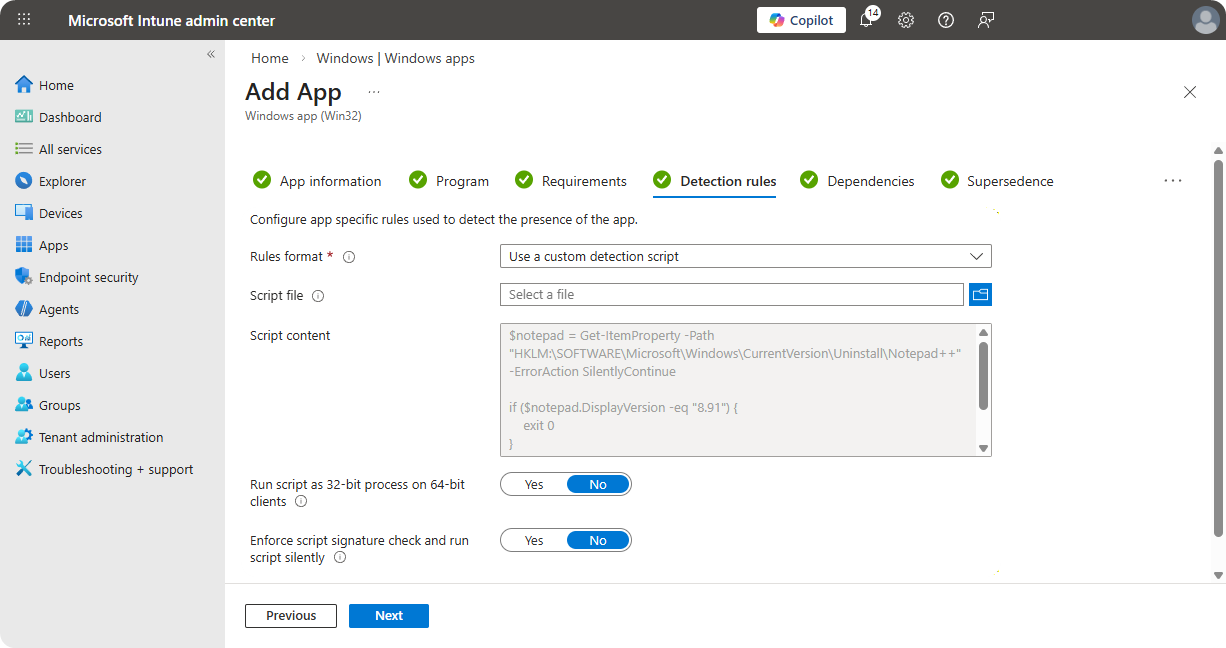
Task: Open the app launcher waffle icon
Action: point(24,20)
